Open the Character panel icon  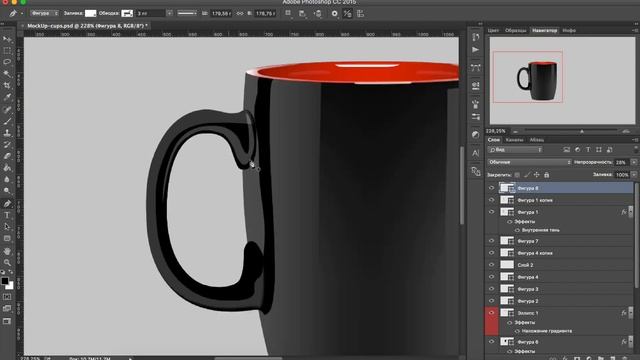(x=476, y=153)
